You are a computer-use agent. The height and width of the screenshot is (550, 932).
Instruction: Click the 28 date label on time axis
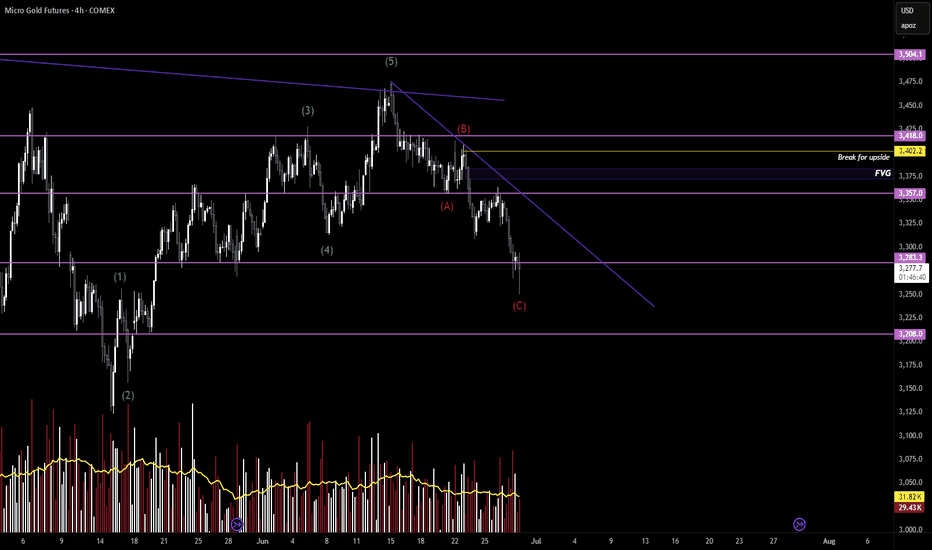click(228, 541)
